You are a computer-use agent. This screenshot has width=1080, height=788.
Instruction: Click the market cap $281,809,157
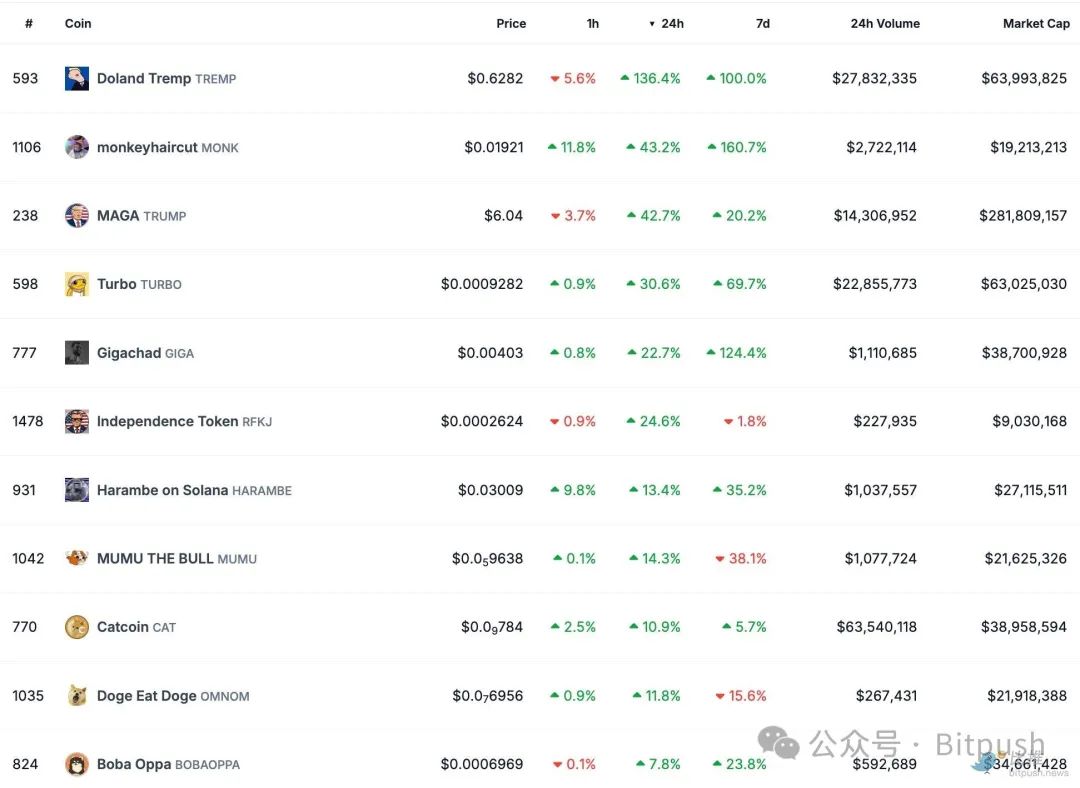coord(1023,216)
